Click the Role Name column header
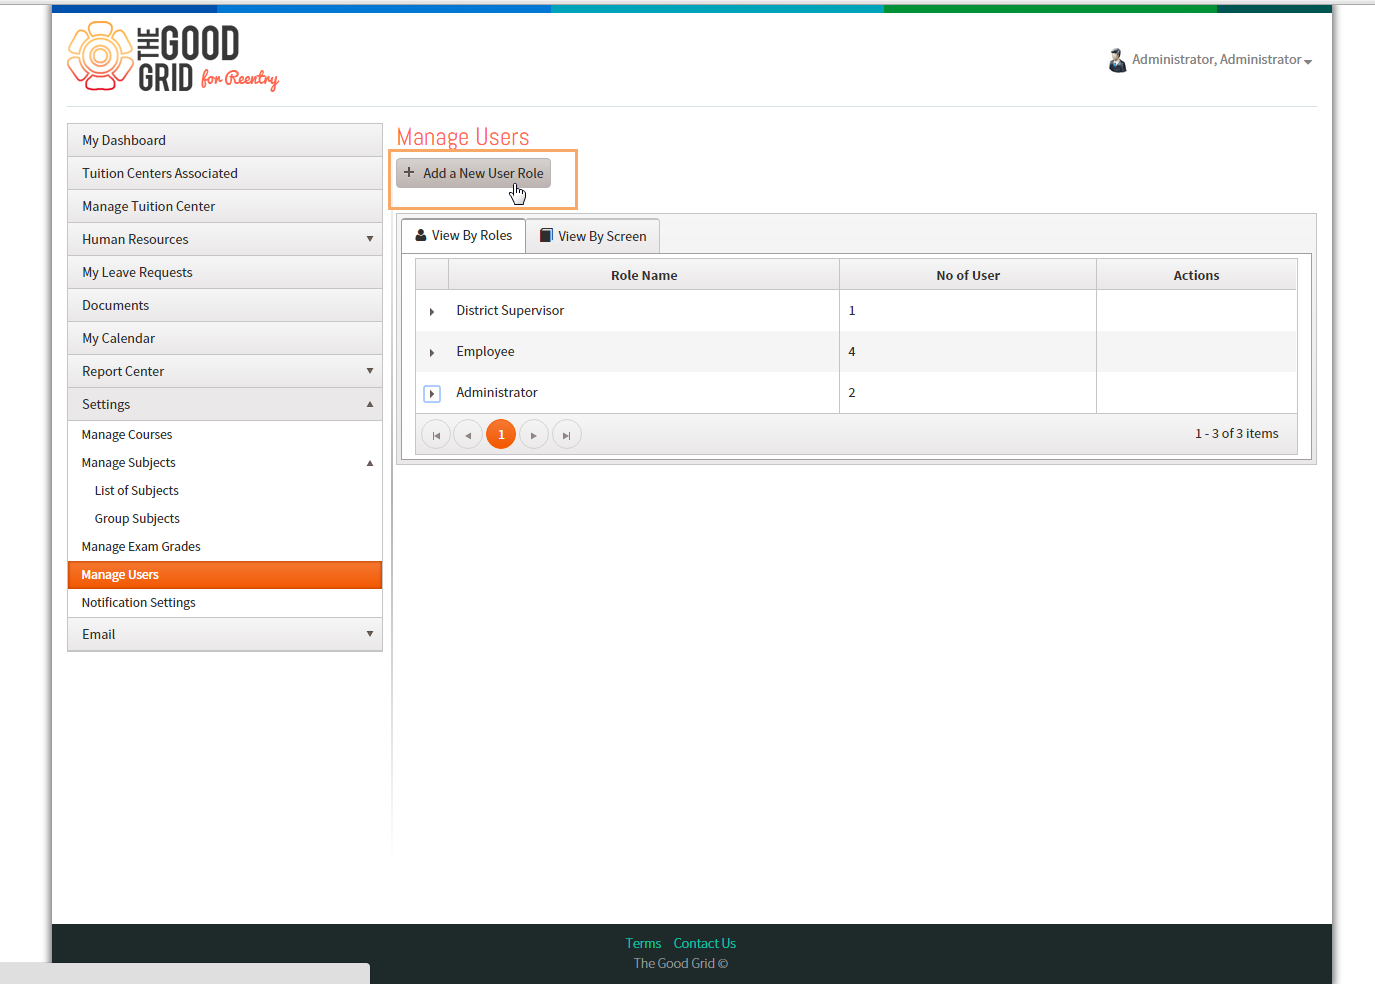 pos(644,275)
